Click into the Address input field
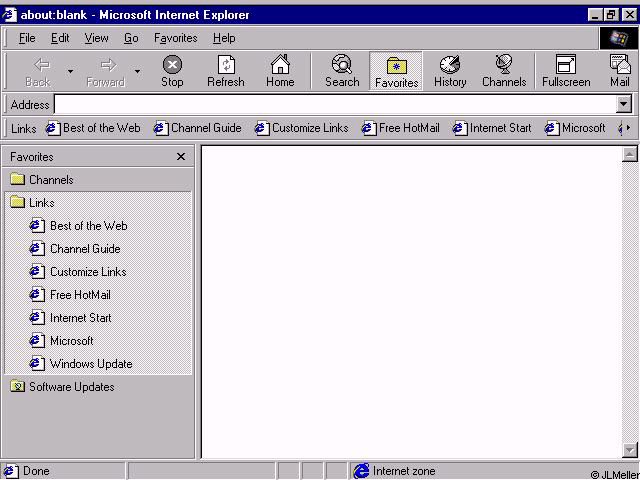 coord(335,104)
